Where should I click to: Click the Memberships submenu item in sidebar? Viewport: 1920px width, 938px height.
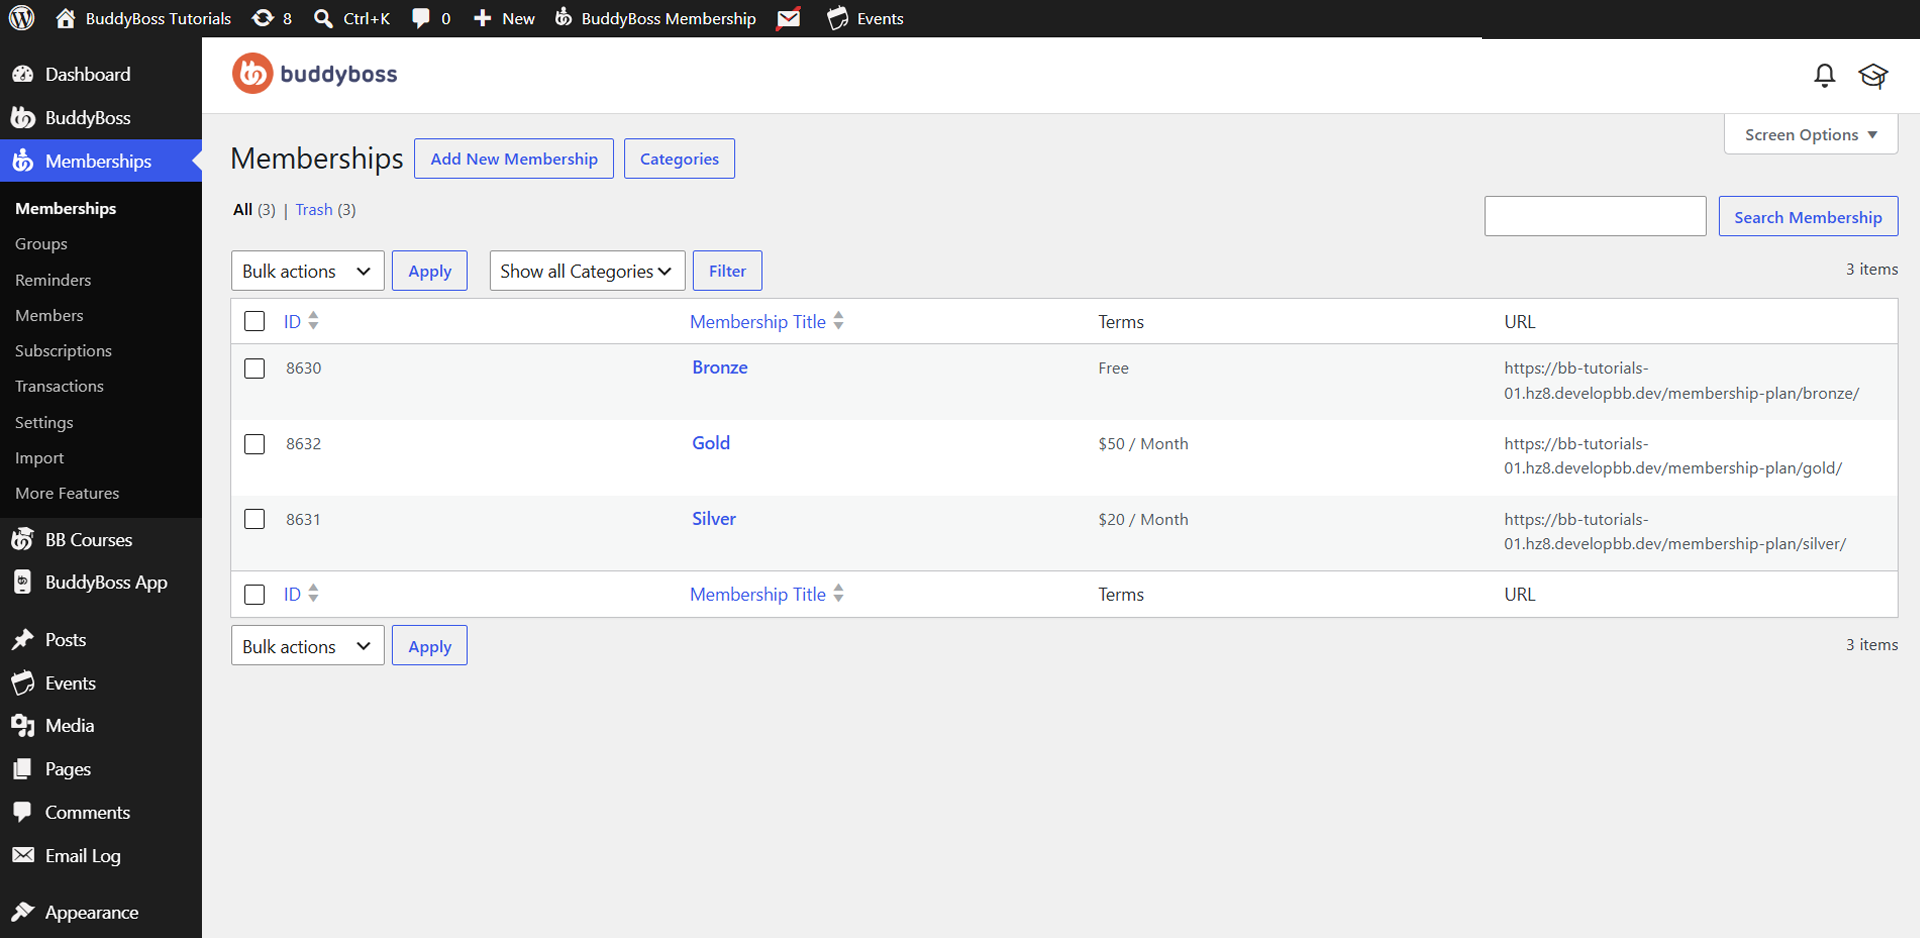coord(66,208)
